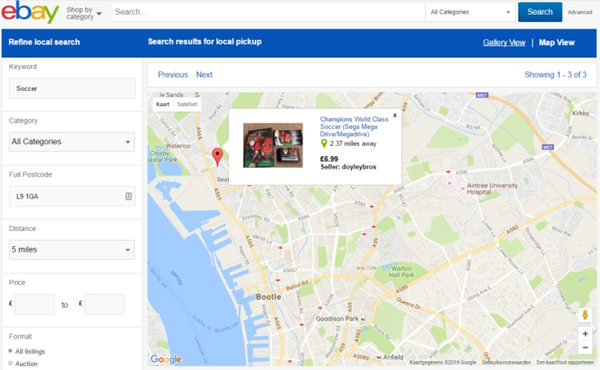Click the Keyword field containing Soccer
This screenshot has height=370, width=600.
(72, 88)
